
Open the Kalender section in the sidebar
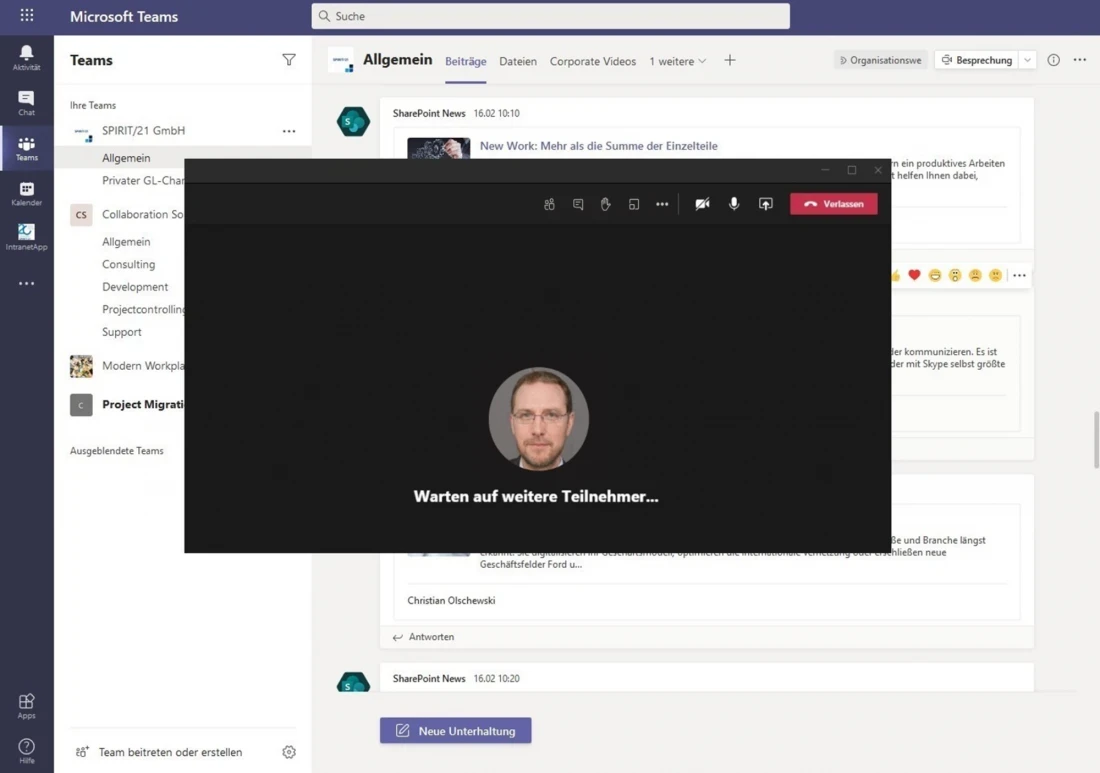[26, 192]
